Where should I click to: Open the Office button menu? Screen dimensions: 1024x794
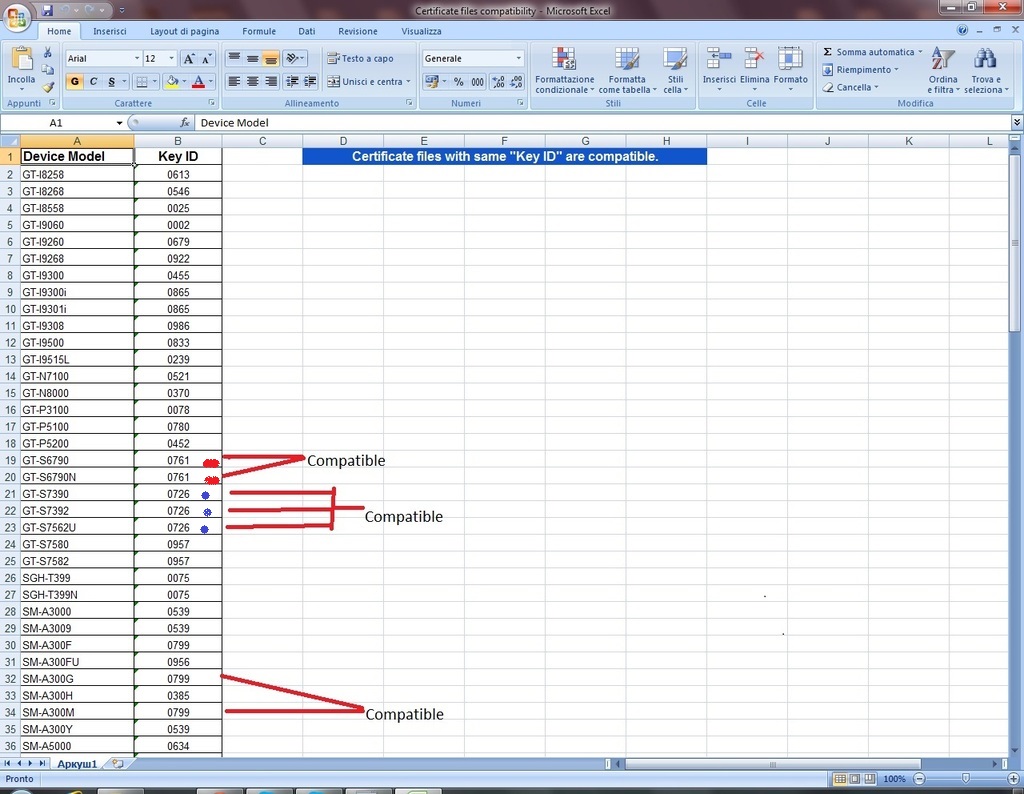(x=17, y=16)
